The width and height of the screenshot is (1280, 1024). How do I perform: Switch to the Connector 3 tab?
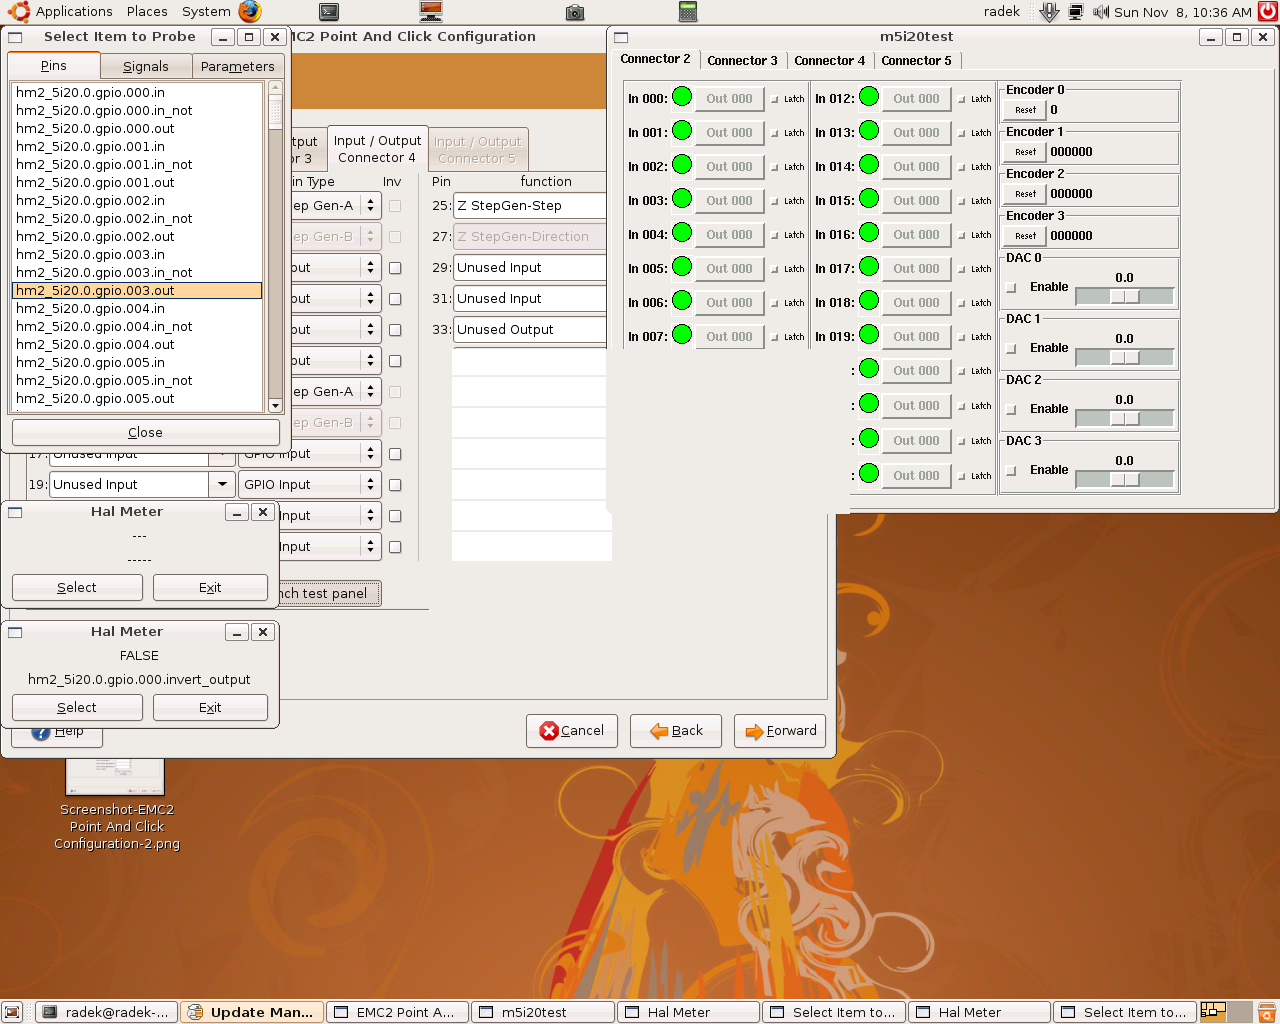click(742, 61)
